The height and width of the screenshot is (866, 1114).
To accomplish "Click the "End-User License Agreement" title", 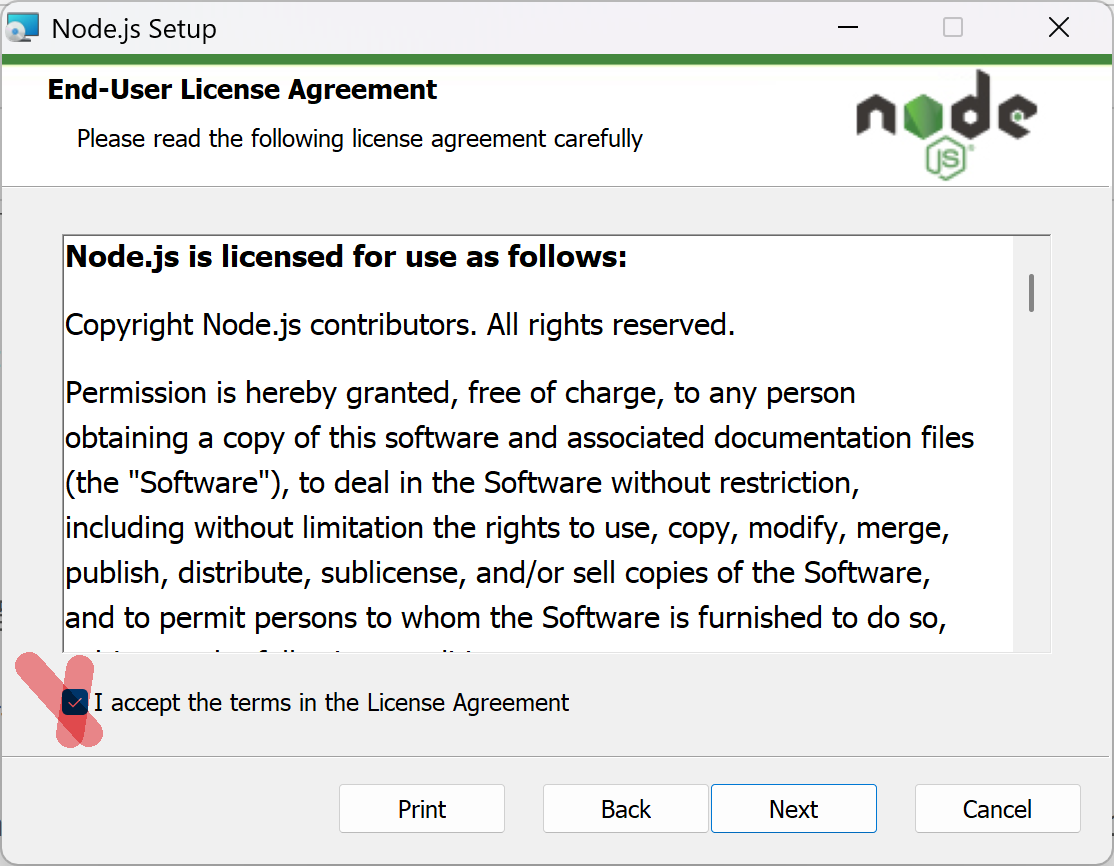I will click(242, 90).
